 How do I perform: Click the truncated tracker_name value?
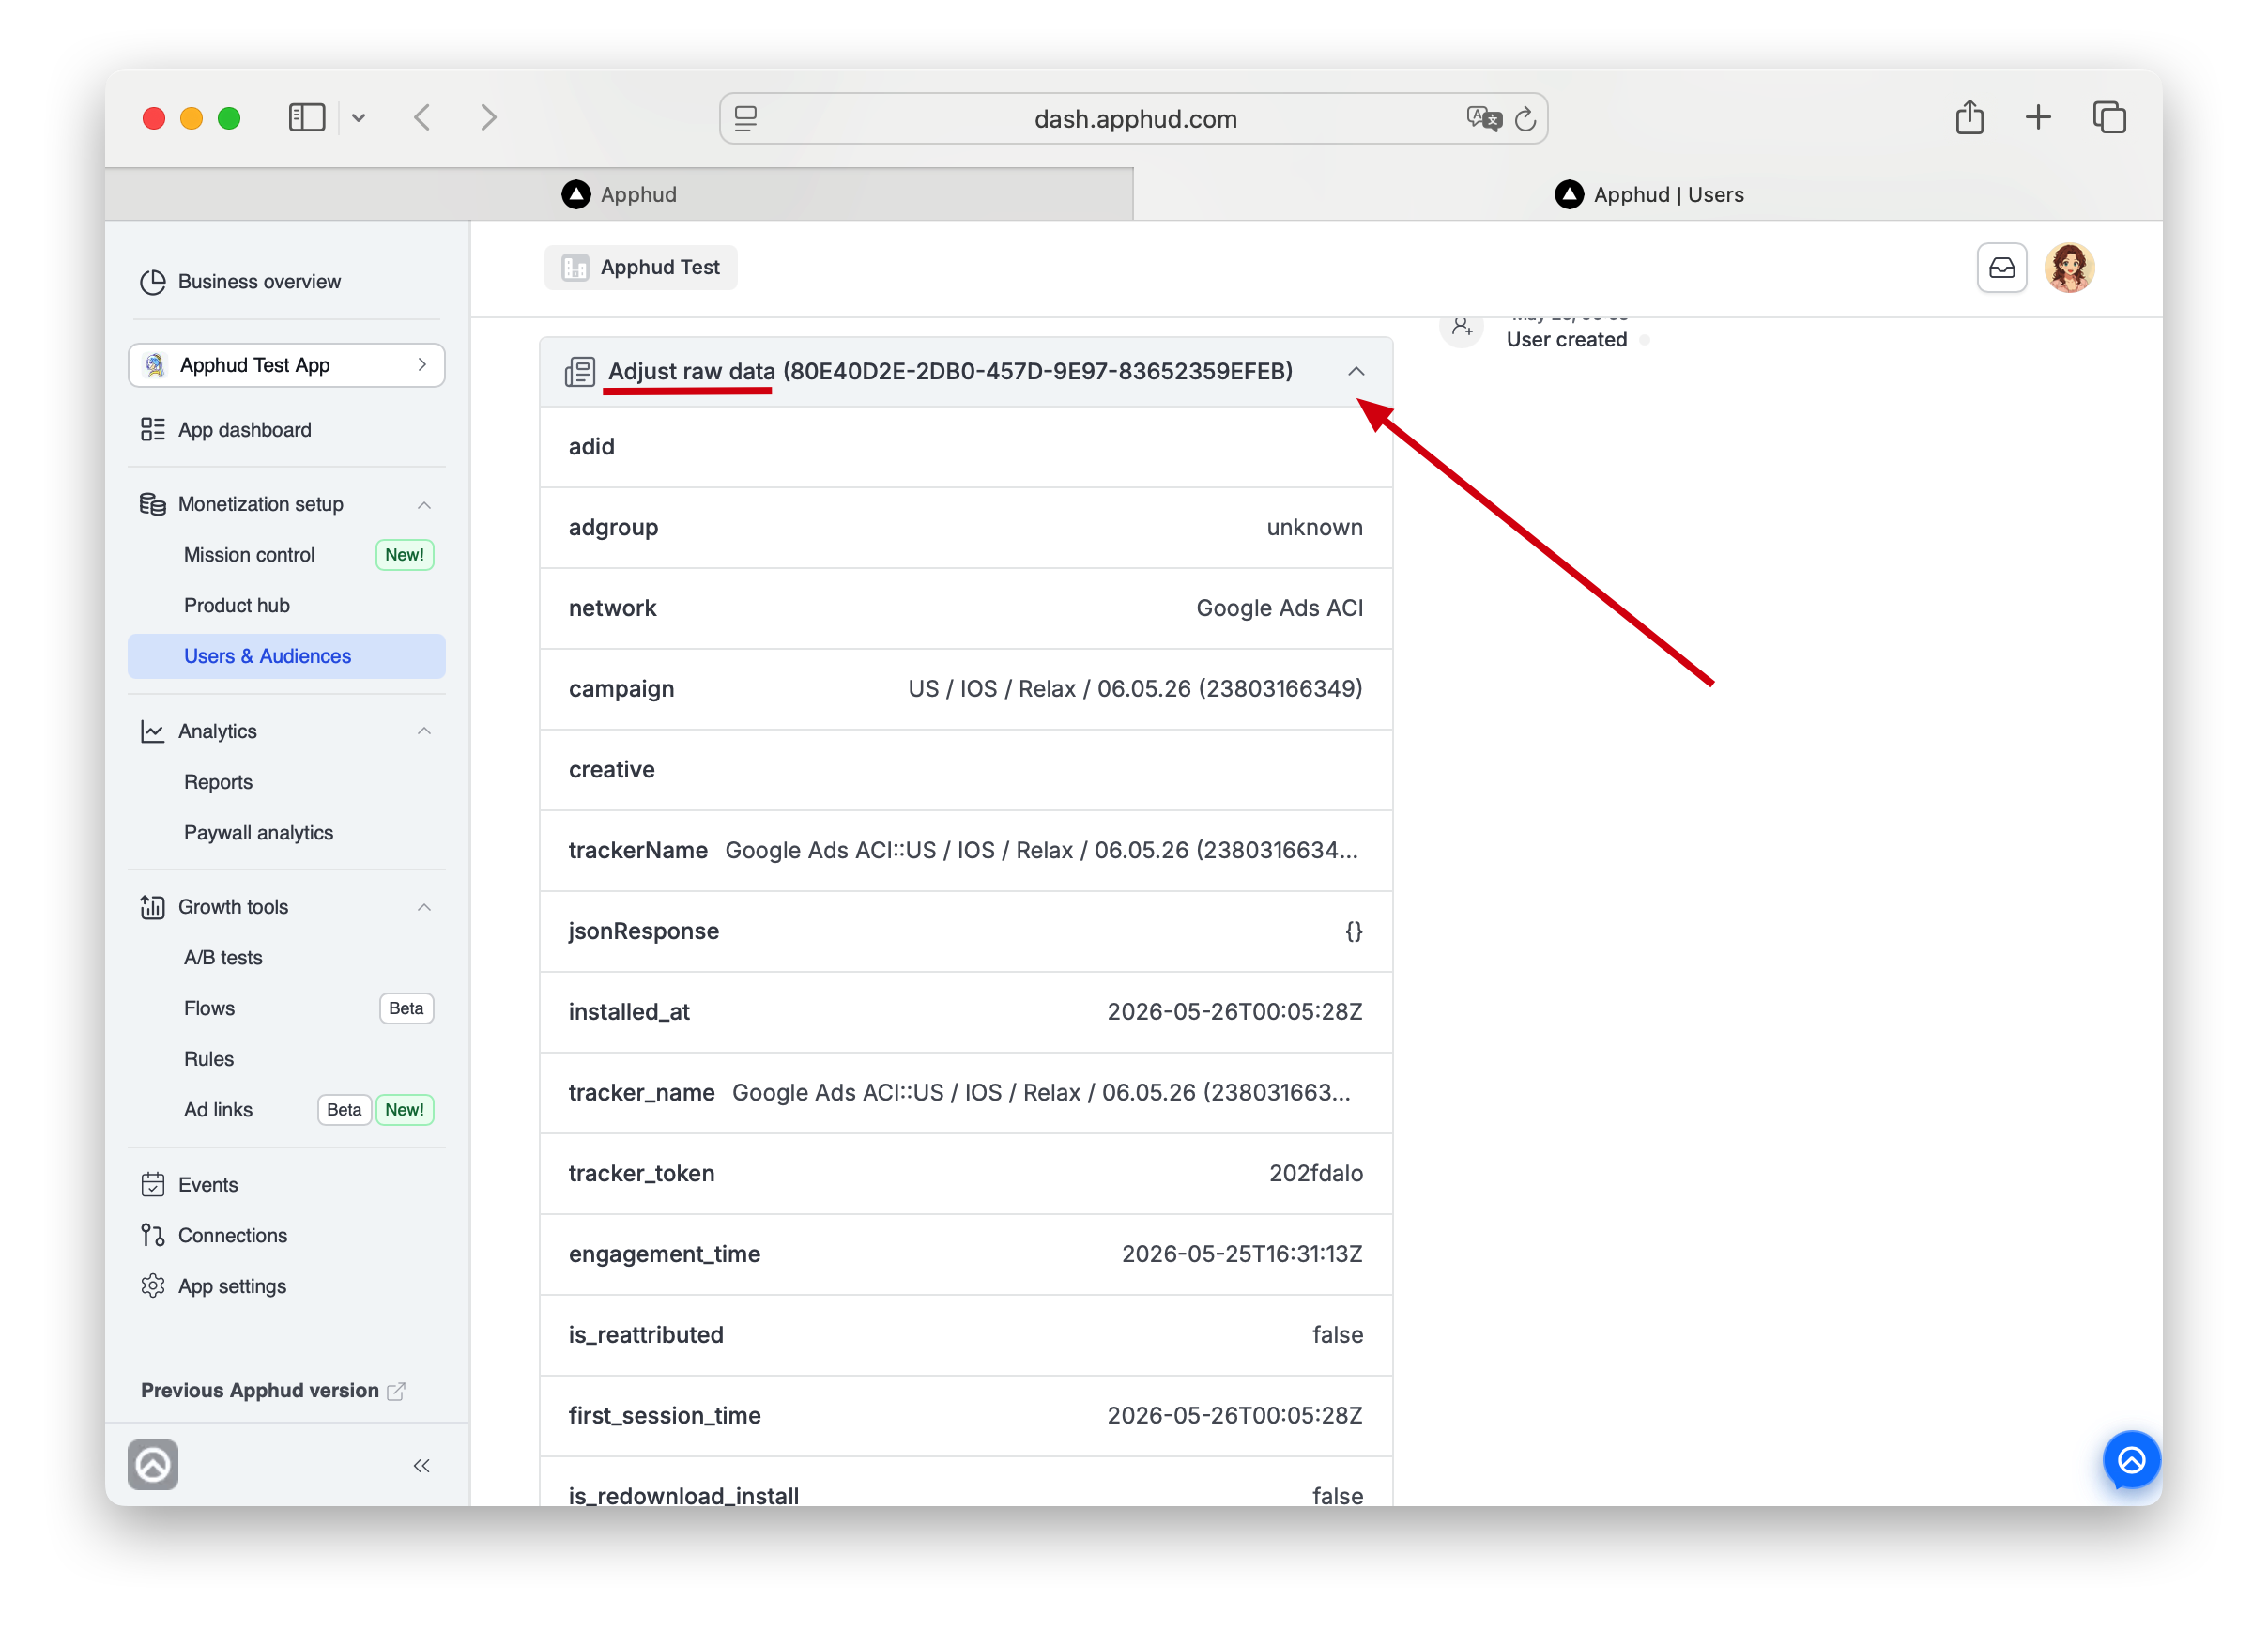(1041, 1093)
